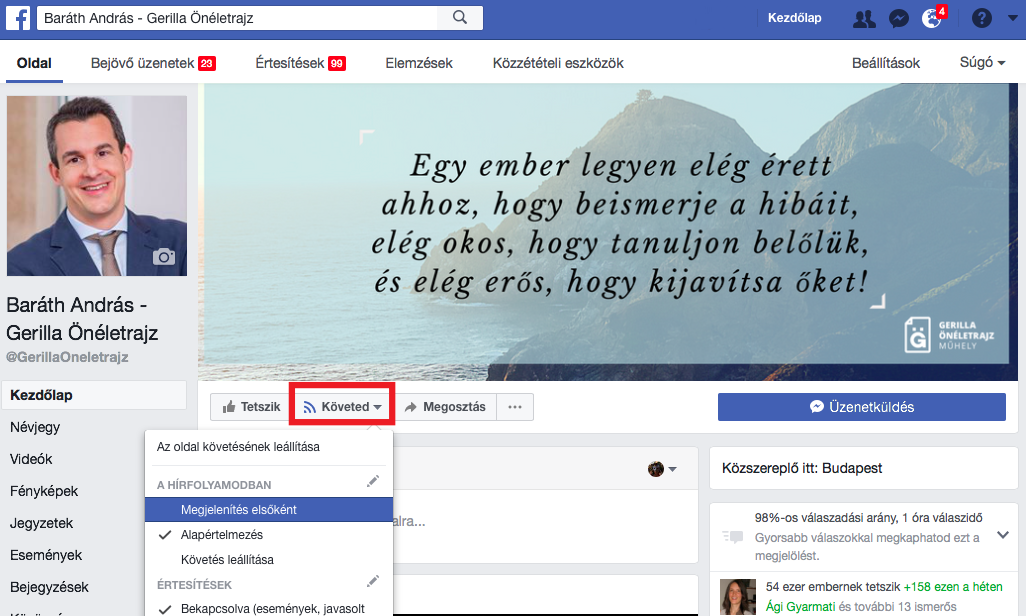
Task: Edit news feed settings pencil icon
Action: (372, 482)
